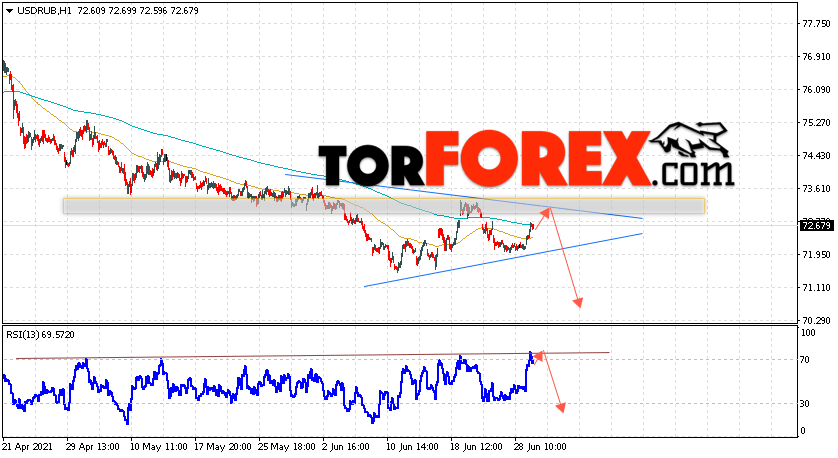Click the 70.290 price scale value
Viewport: 838px width, 458px height.
click(x=816, y=321)
